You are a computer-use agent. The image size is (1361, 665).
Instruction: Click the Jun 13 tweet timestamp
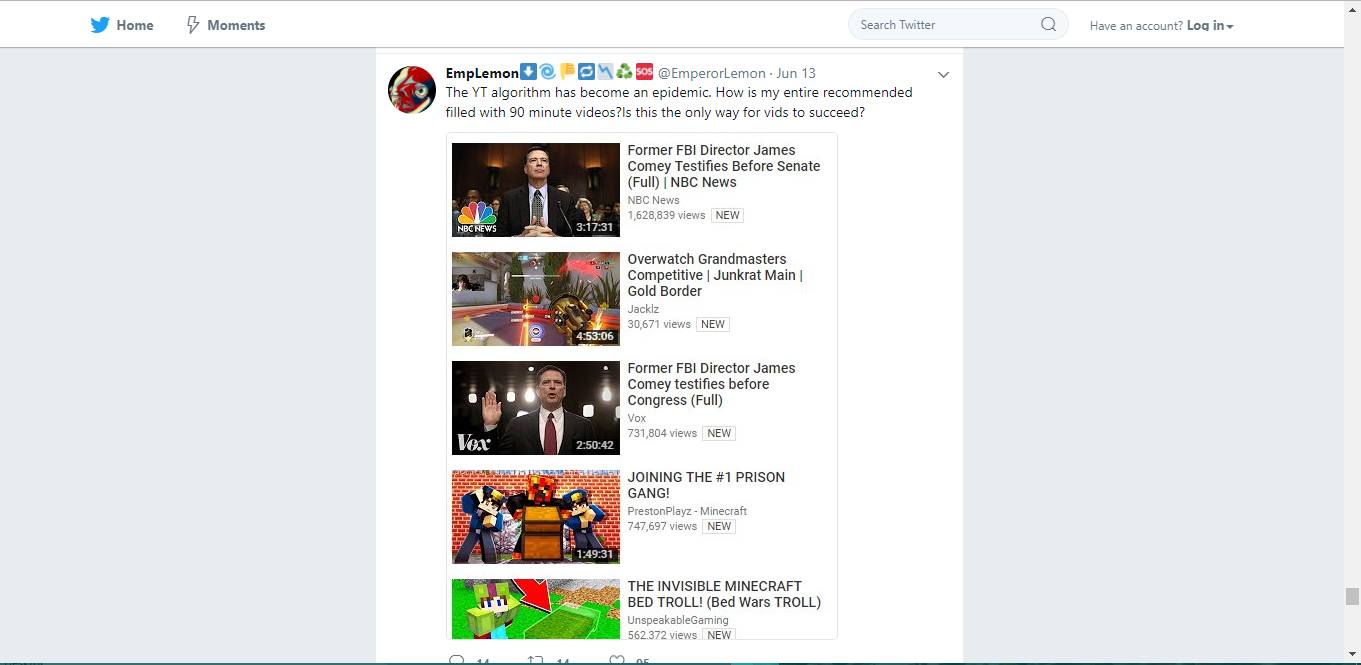pos(796,73)
